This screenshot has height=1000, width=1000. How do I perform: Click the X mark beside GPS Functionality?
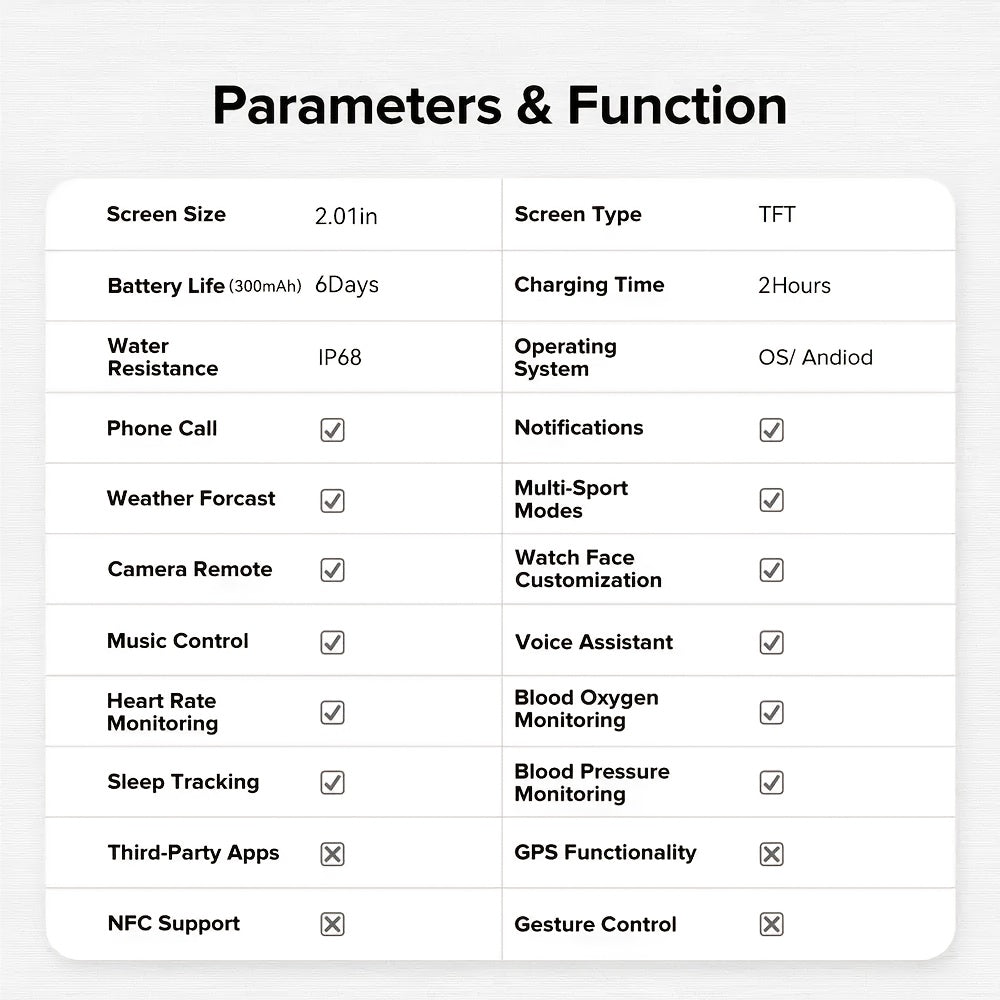tap(771, 854)
